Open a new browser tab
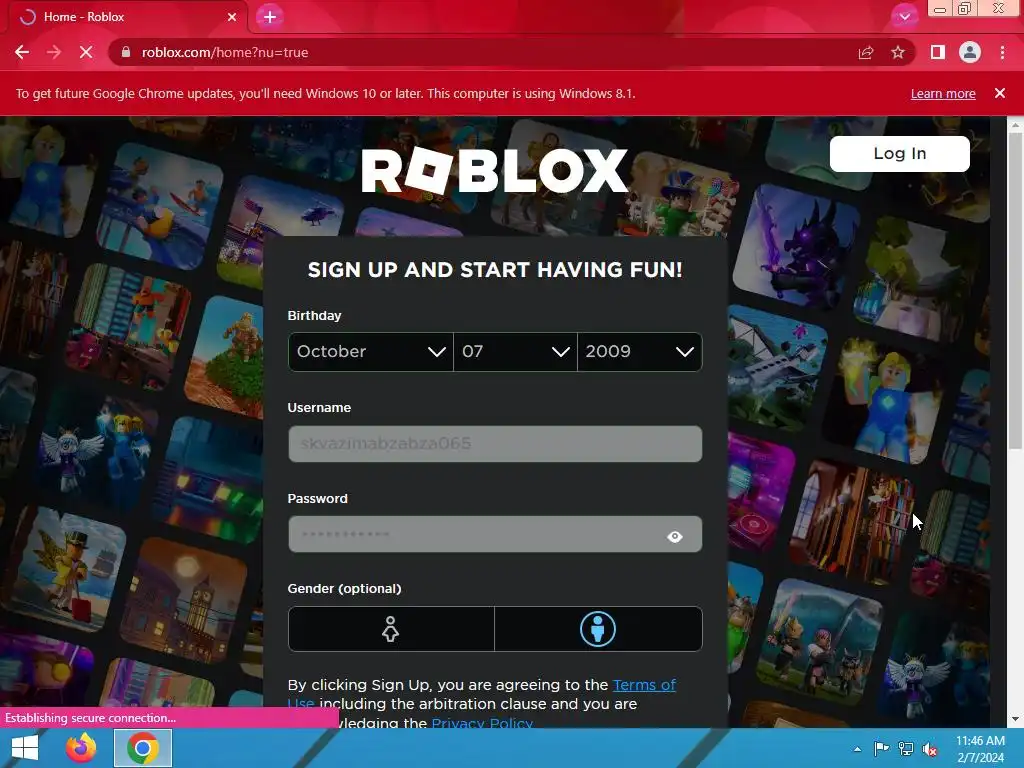The height and width of the screenshot is (768, 1024). point(270,17)
